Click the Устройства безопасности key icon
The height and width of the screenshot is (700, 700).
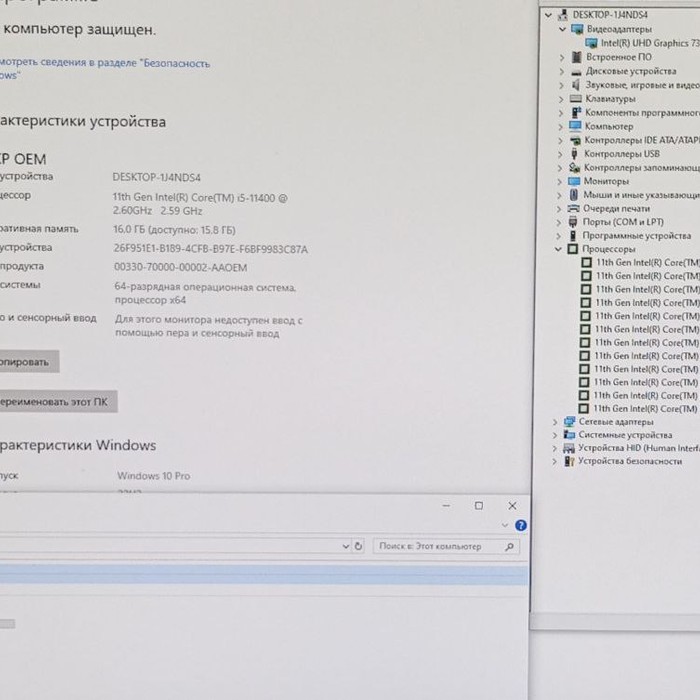[x=569, y=461]
